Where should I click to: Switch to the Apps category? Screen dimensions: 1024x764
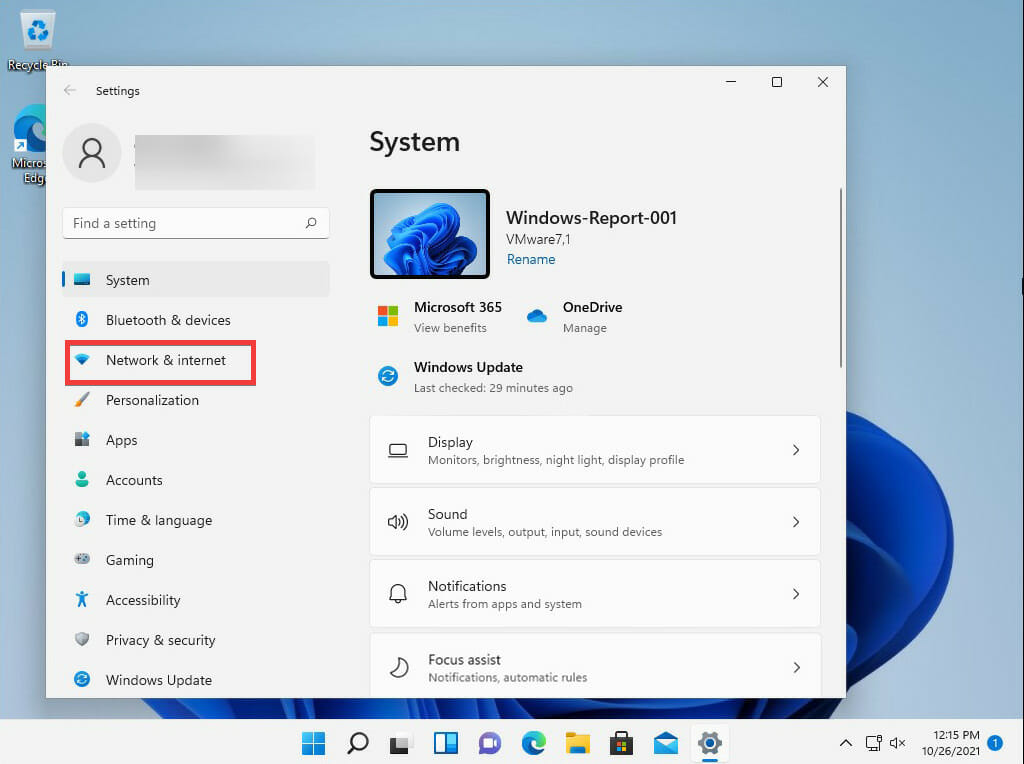pyautogui.click(x=121, y=440)
